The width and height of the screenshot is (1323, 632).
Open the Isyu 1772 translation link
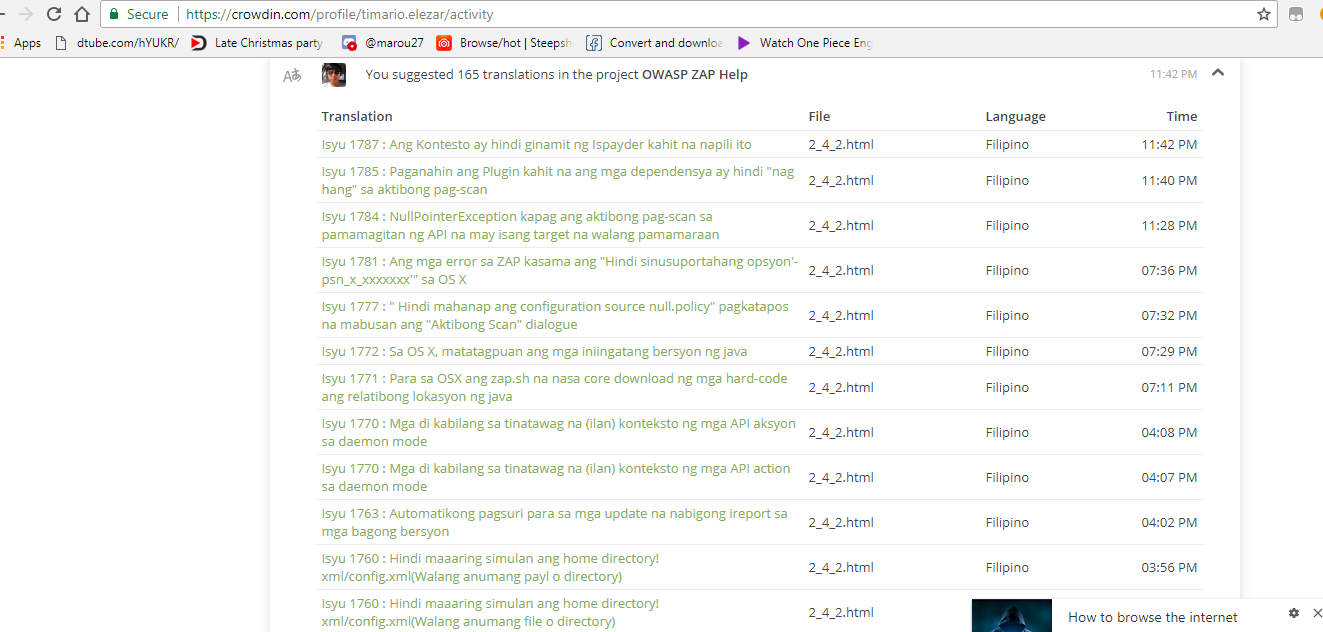(x=534, y=351)
